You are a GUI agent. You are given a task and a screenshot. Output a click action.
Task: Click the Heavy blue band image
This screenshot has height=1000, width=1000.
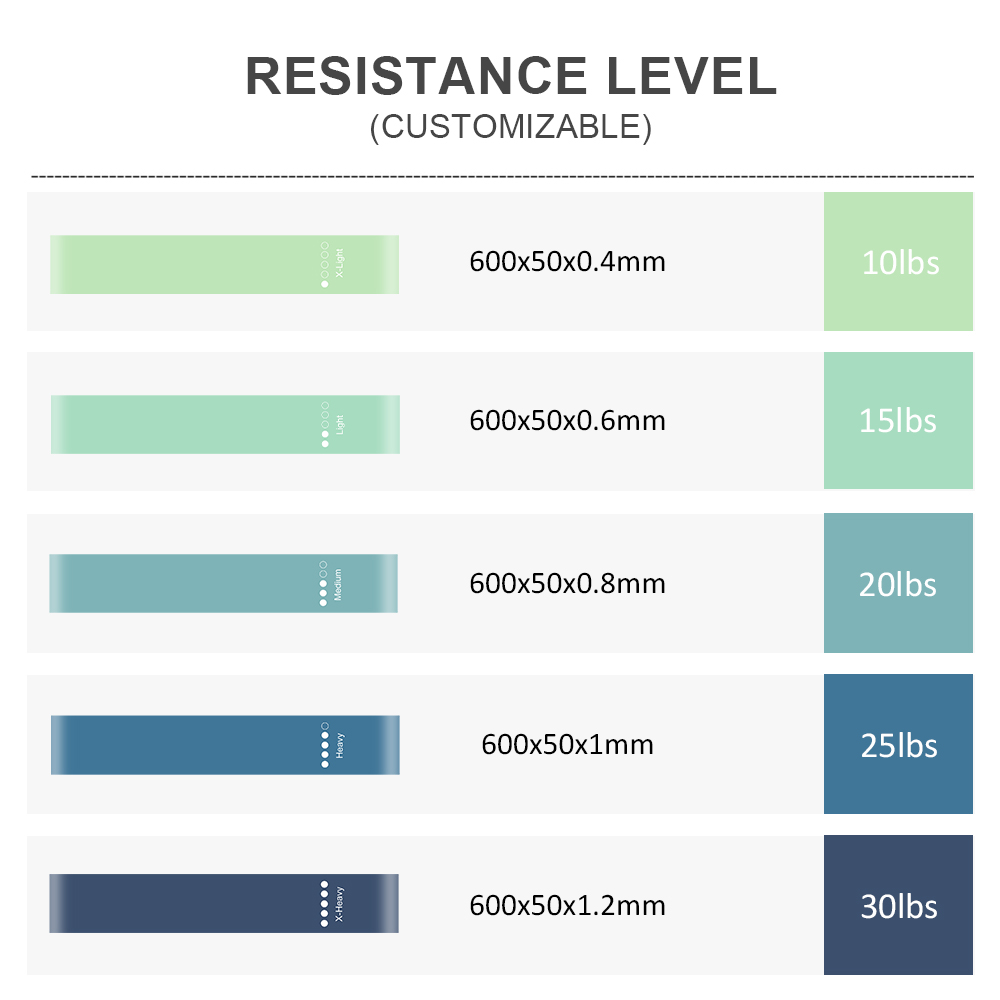225,745
